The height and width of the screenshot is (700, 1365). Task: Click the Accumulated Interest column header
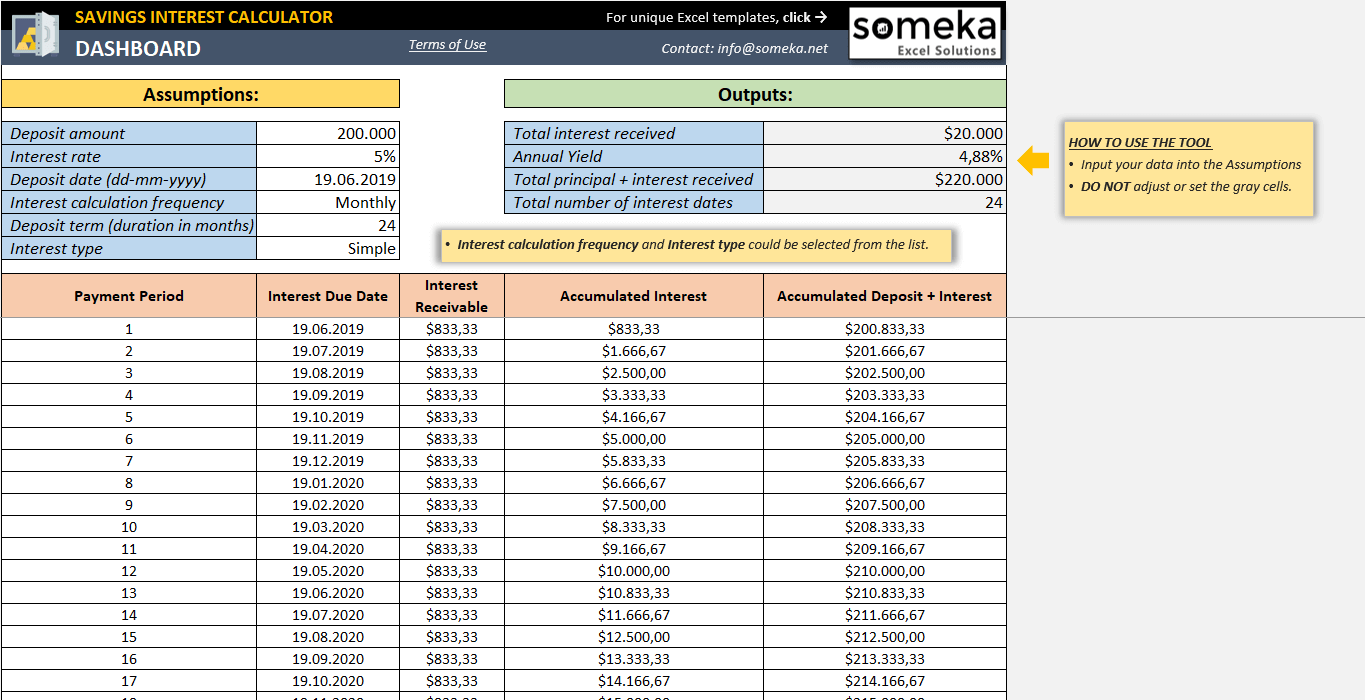[633, 296]
